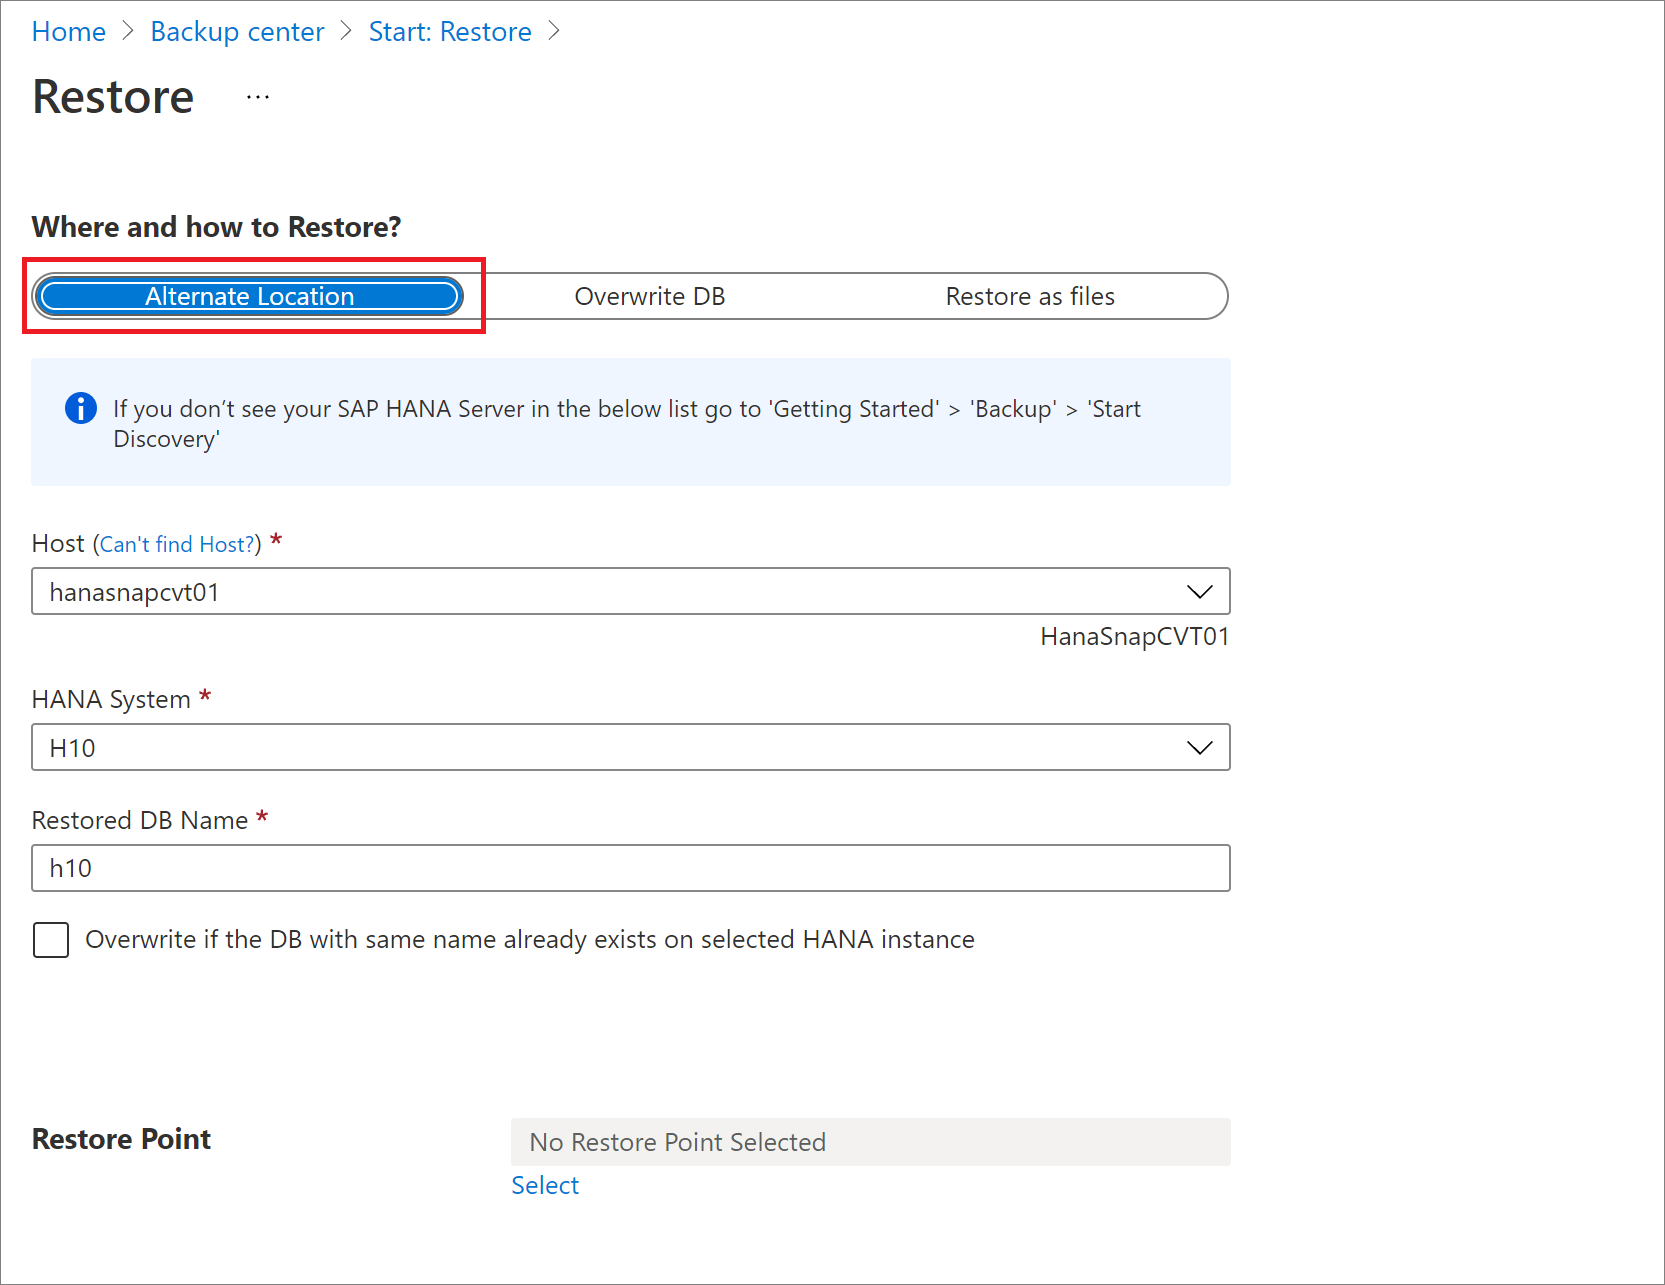Click Select to choose a Restore Point

[x=545, y=1185]
